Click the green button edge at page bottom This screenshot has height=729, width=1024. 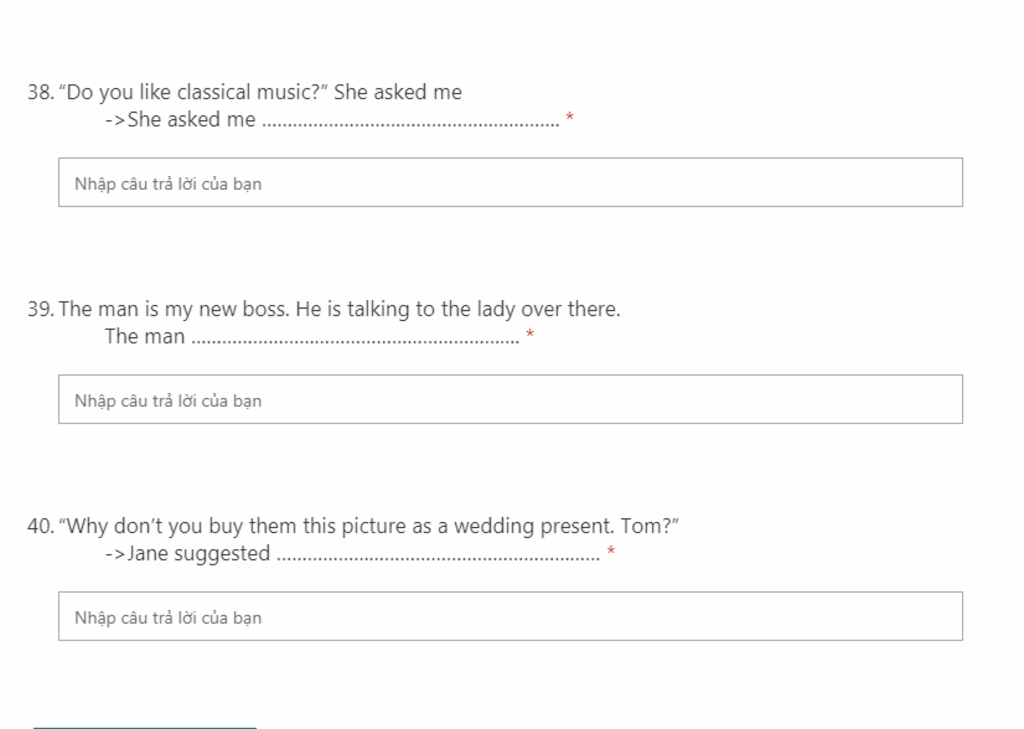pyautogui.click(x=145, y=727)
